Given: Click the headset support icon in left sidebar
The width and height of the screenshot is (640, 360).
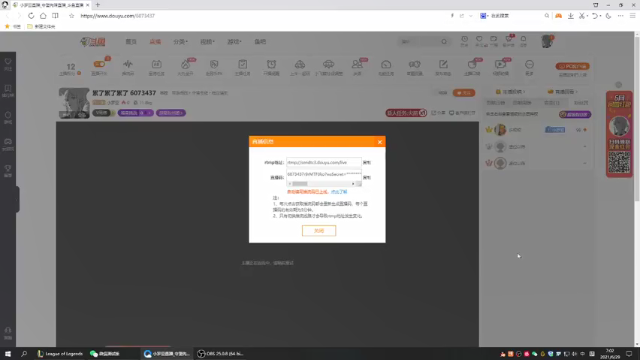Looking at the screenshot, I should [x=8, y=332].
